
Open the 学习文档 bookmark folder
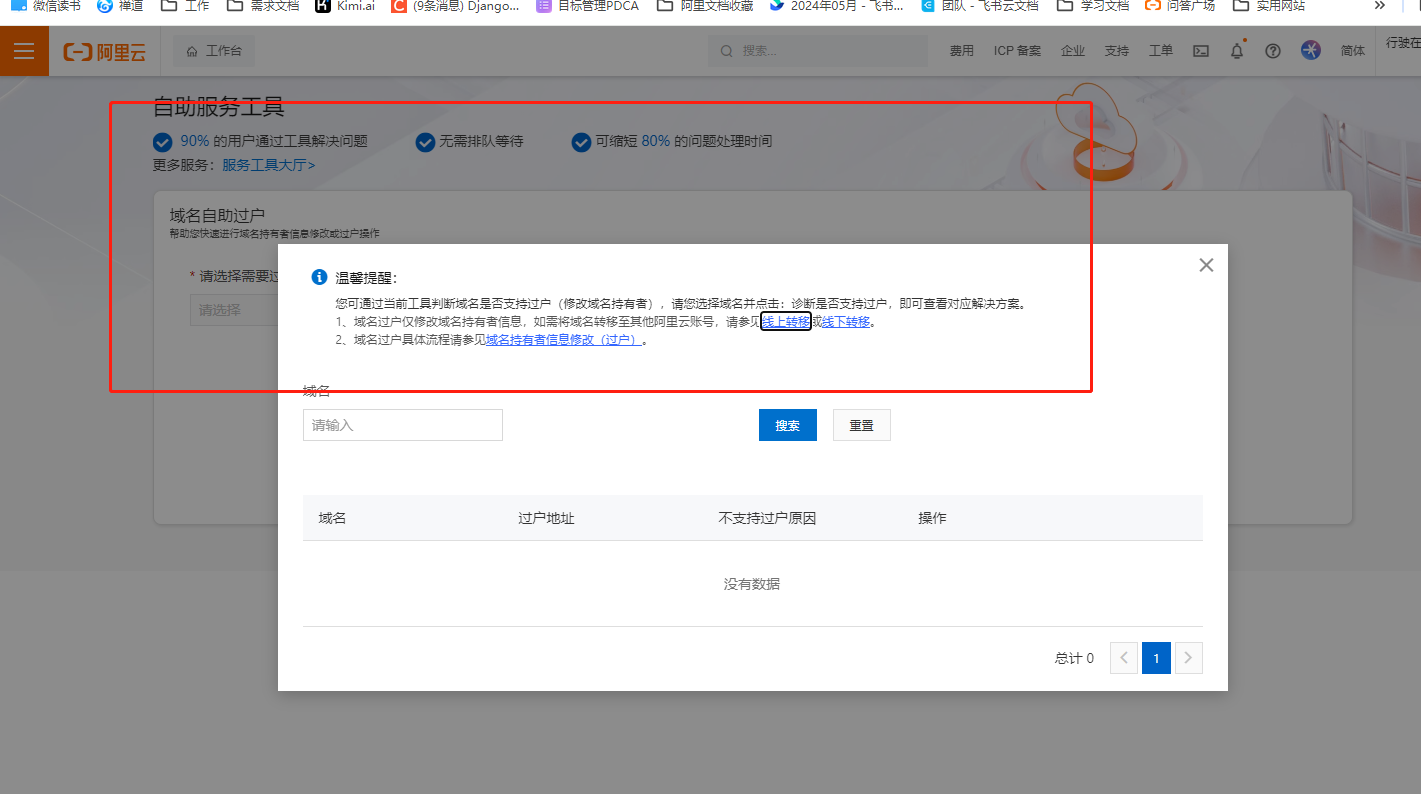[1093, 6]
